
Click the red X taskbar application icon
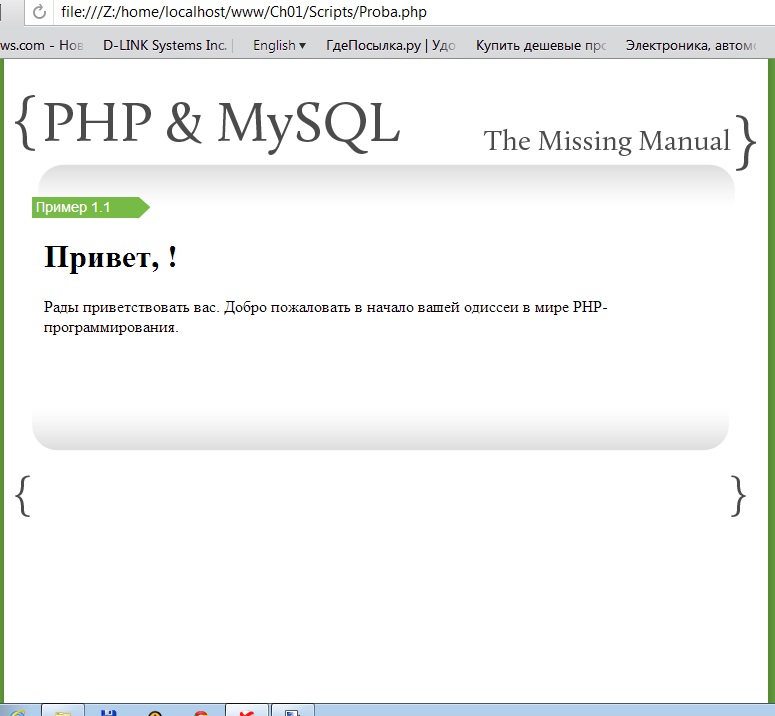247,711
